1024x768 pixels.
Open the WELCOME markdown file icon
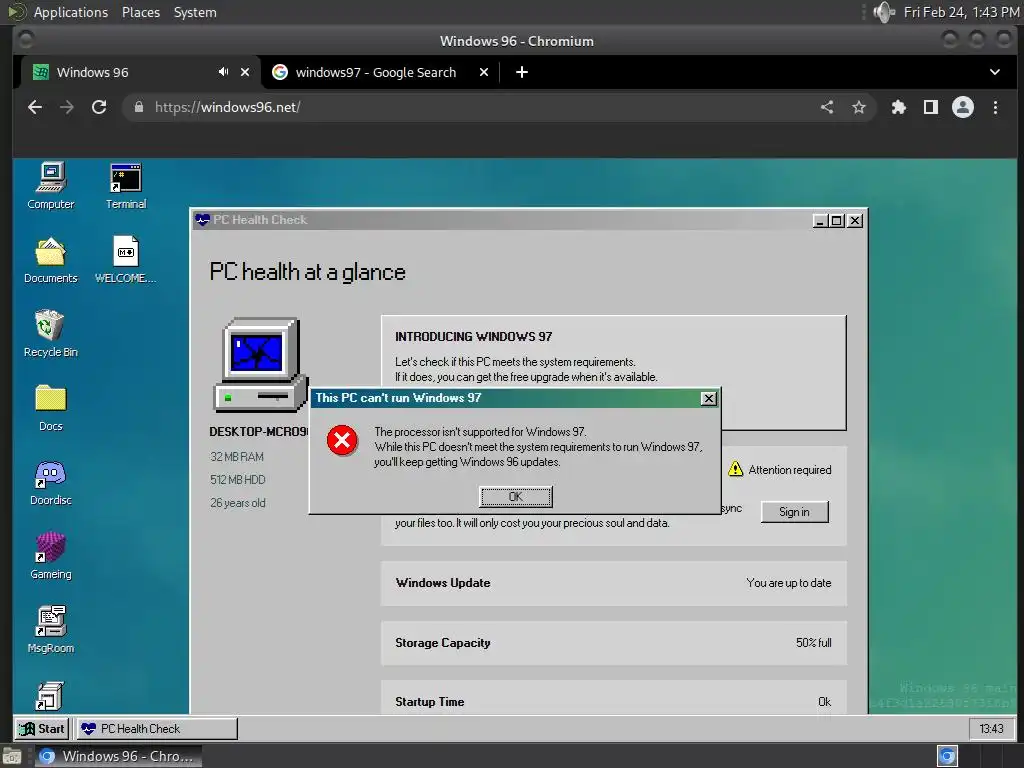click(126, 259)
